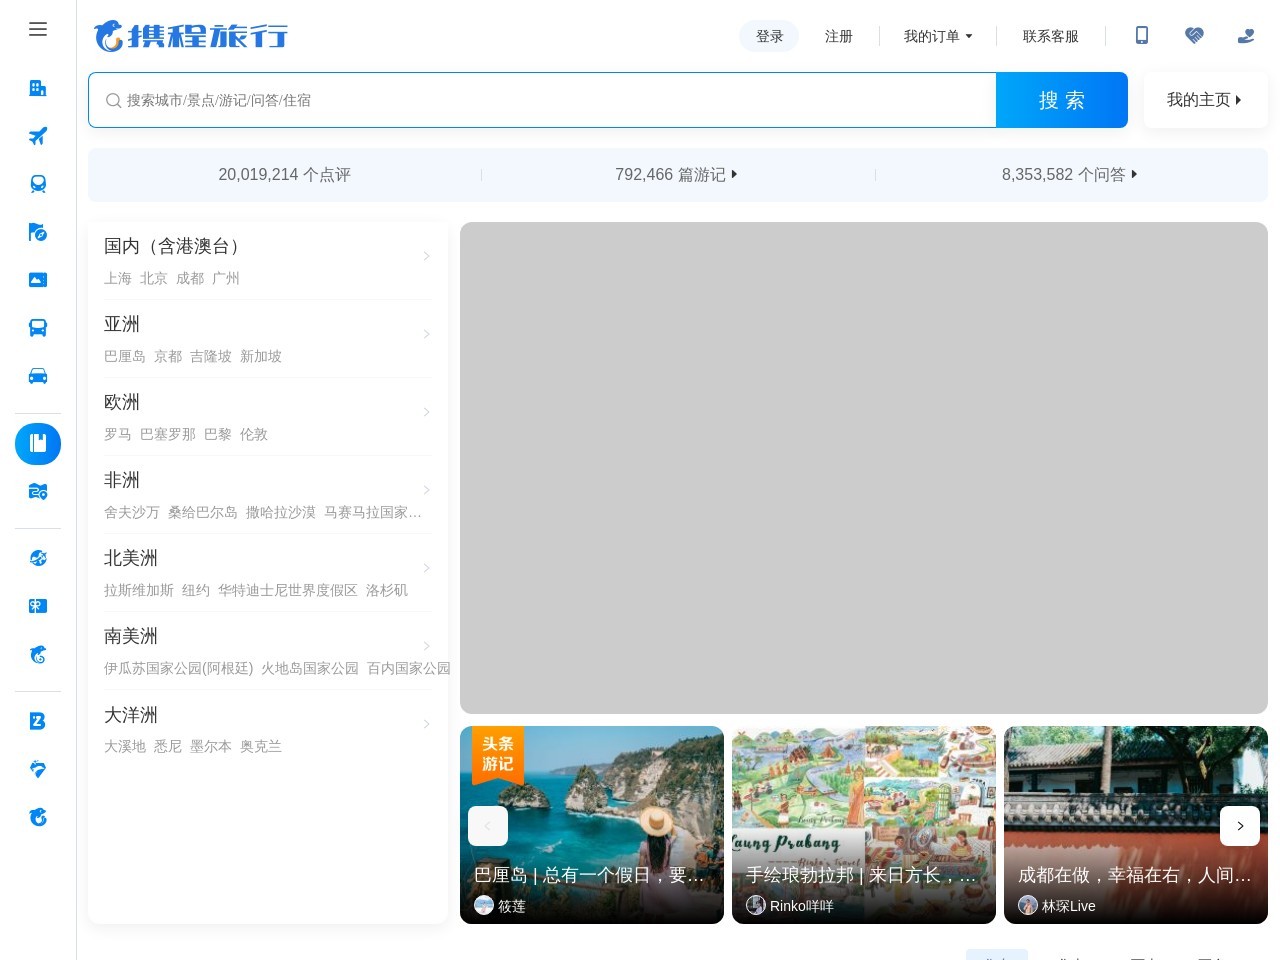
Task: Click the mobile app icon in the header
Action: [1141, 36]
